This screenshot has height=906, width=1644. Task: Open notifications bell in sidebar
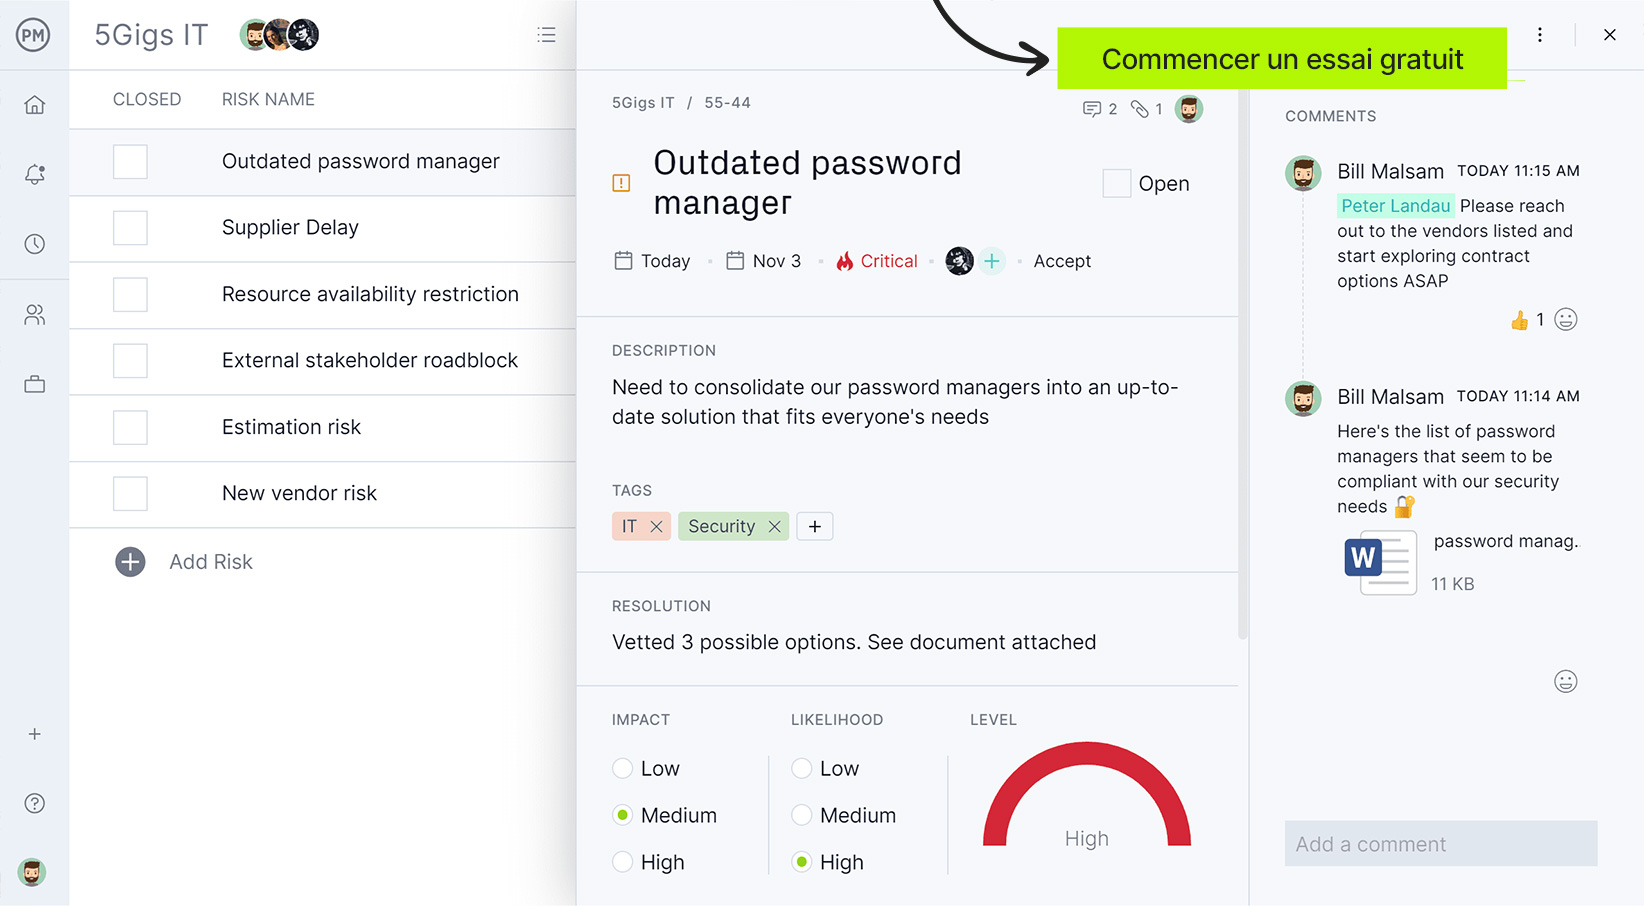(35, 175)
